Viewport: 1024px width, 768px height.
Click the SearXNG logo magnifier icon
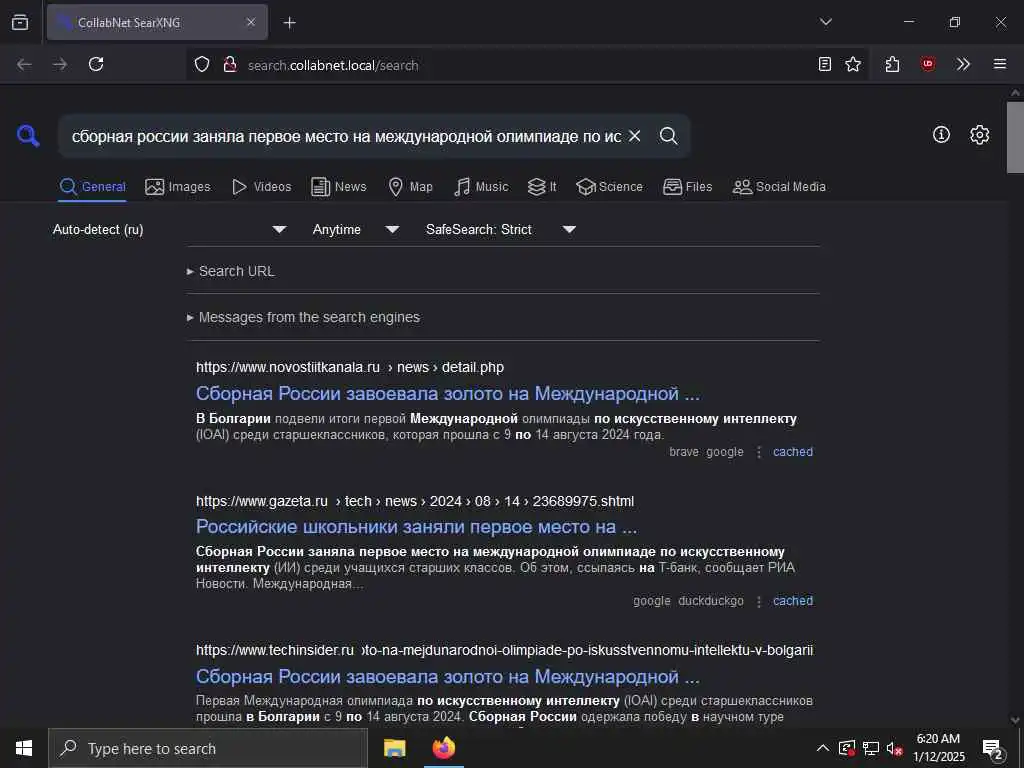click(x=28, y=136)
